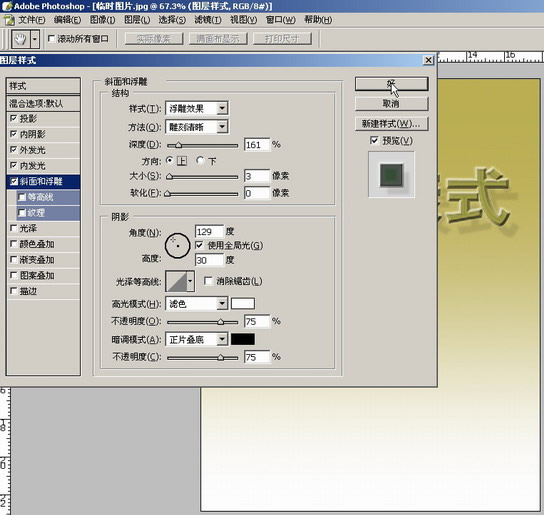Click the 光泽等高线 contour preview thumbnail
This screenshot has height=515, width=544.
[x=176, y=281]
